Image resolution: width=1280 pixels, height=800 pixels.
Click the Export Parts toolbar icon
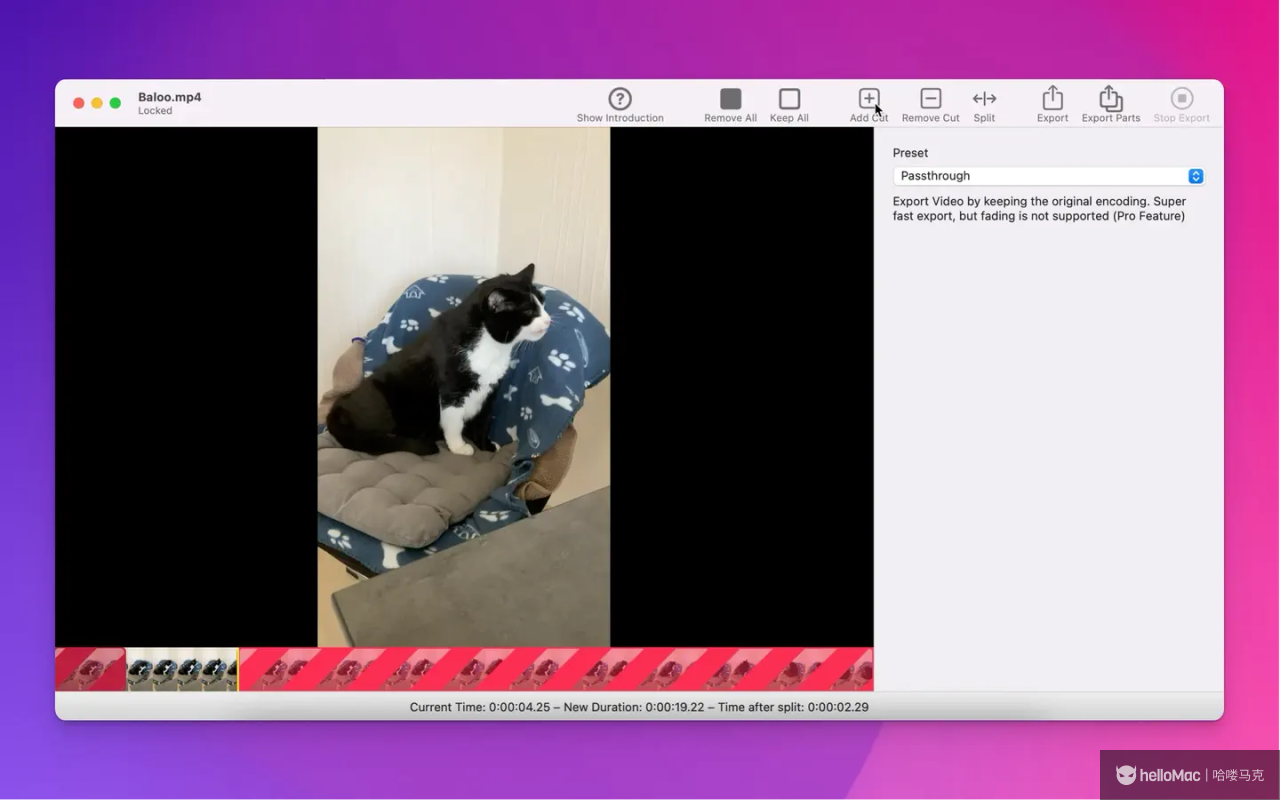click(x=1111, y=98)
